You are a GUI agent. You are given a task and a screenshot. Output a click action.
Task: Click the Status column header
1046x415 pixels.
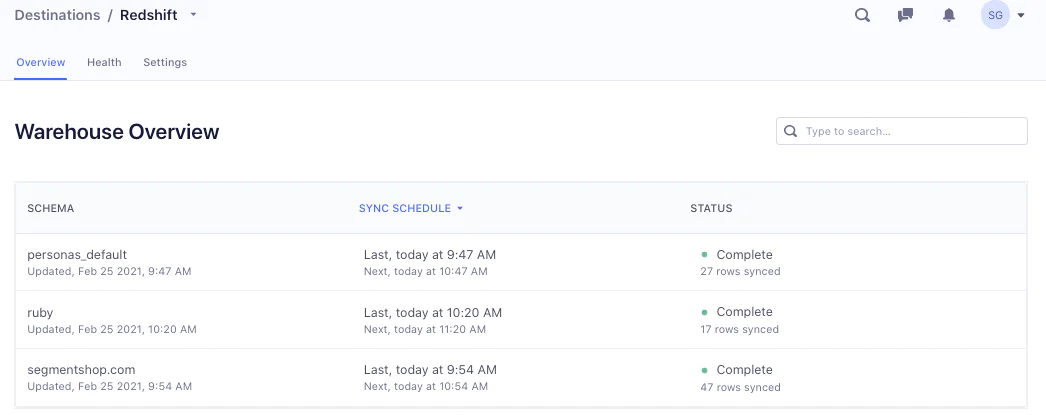(711, 208)
